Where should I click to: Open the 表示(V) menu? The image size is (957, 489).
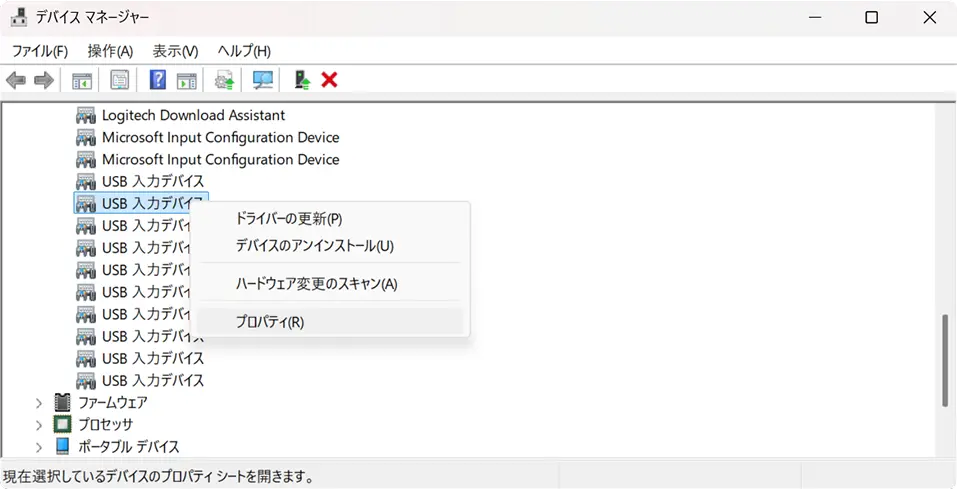175,51
